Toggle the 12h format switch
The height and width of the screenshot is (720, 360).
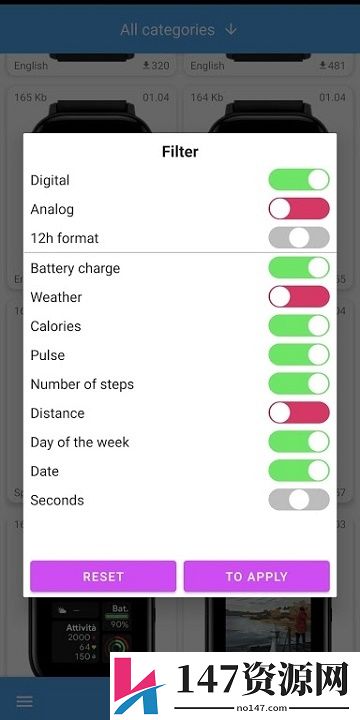pyautogui.click(x=299, y=238)
